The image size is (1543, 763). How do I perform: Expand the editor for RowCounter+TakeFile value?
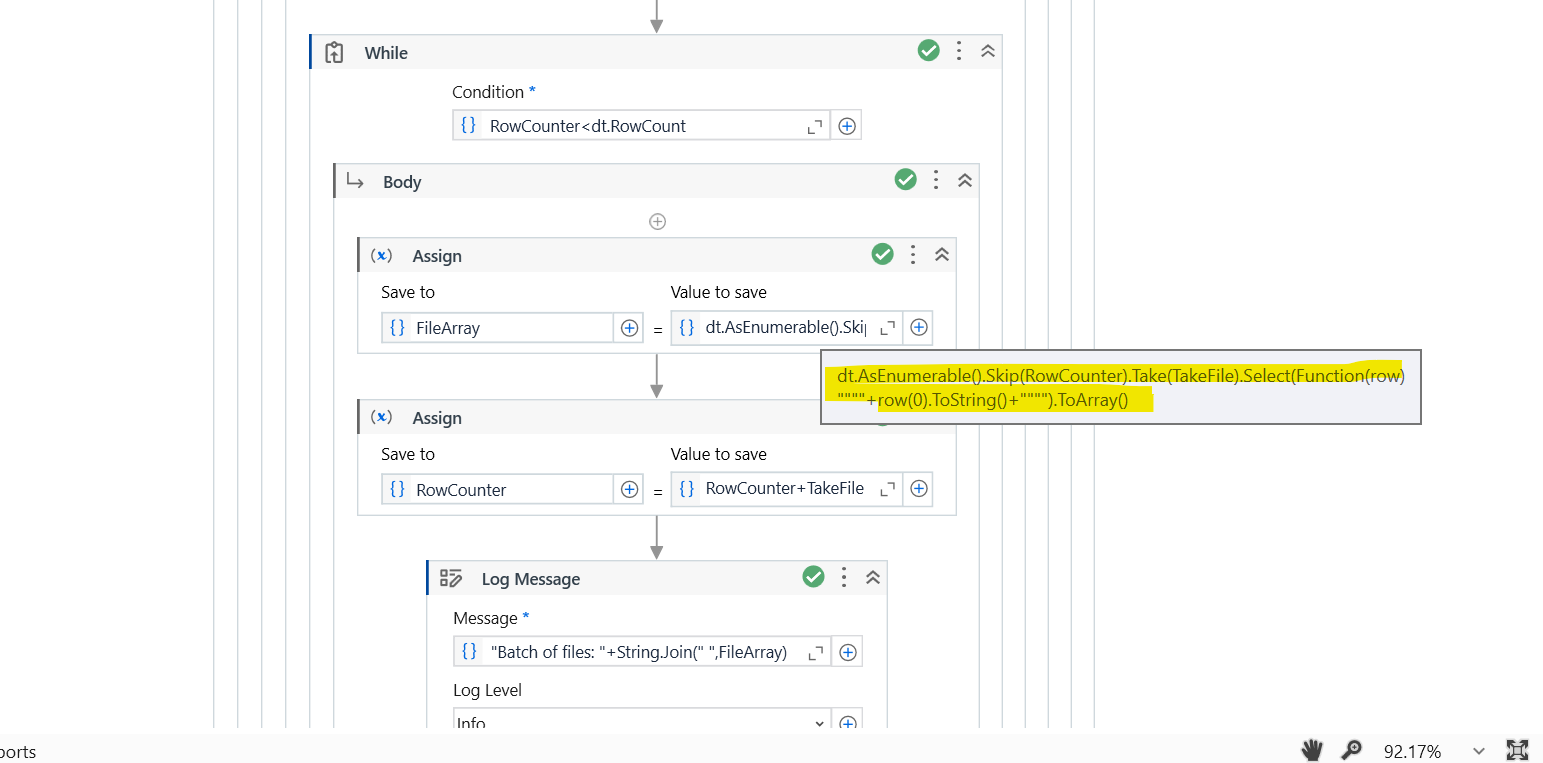coord(886,490)
